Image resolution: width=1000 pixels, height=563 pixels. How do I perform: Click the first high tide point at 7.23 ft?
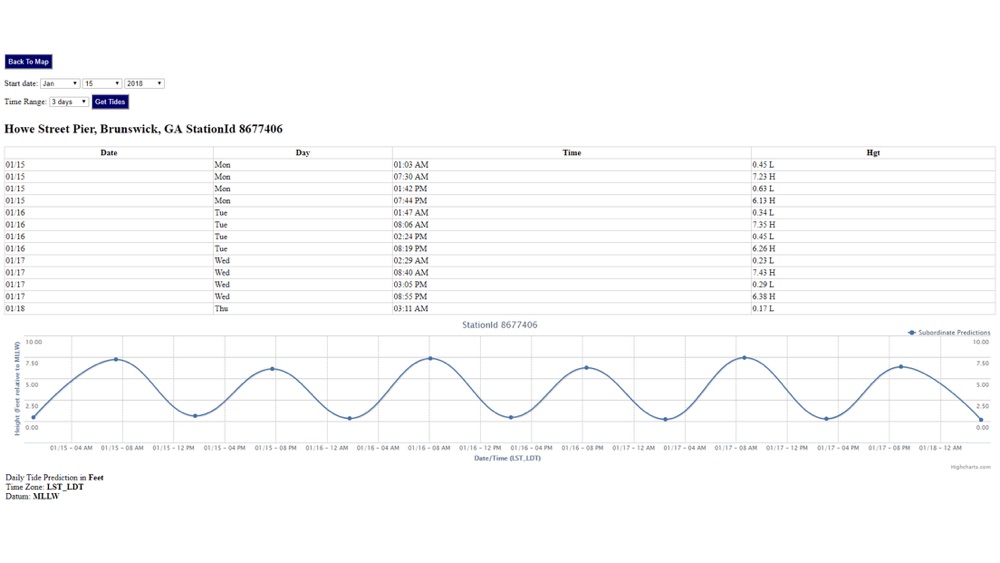(116, 360)
